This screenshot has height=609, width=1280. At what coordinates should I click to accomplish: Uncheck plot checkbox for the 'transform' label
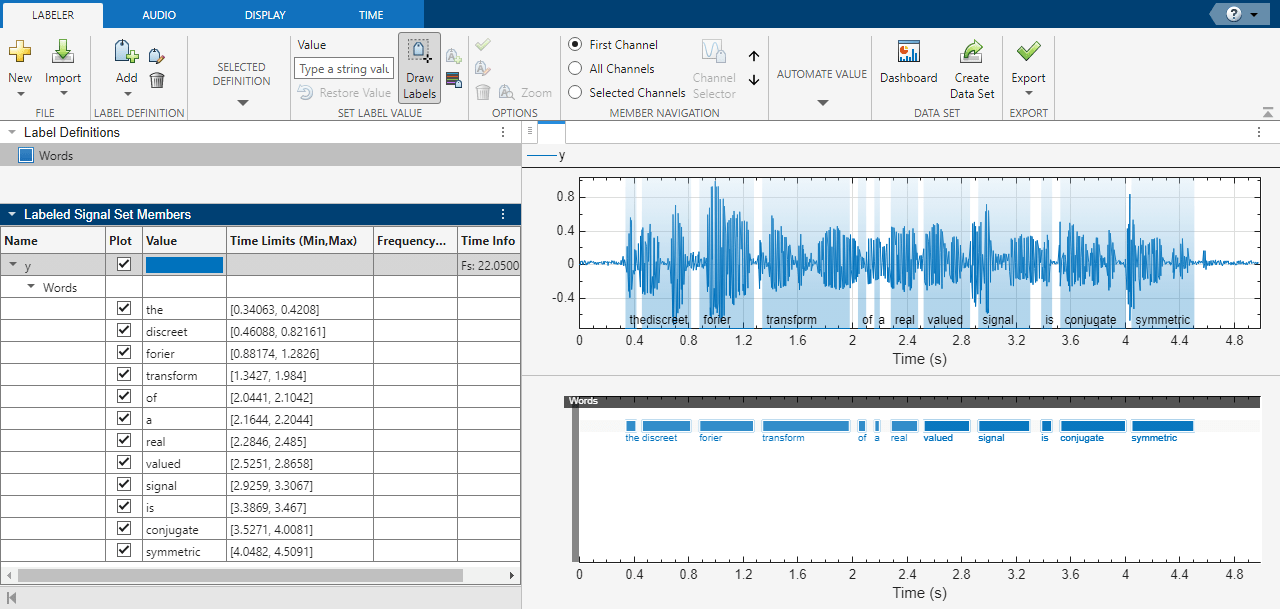tap(124, 374)
